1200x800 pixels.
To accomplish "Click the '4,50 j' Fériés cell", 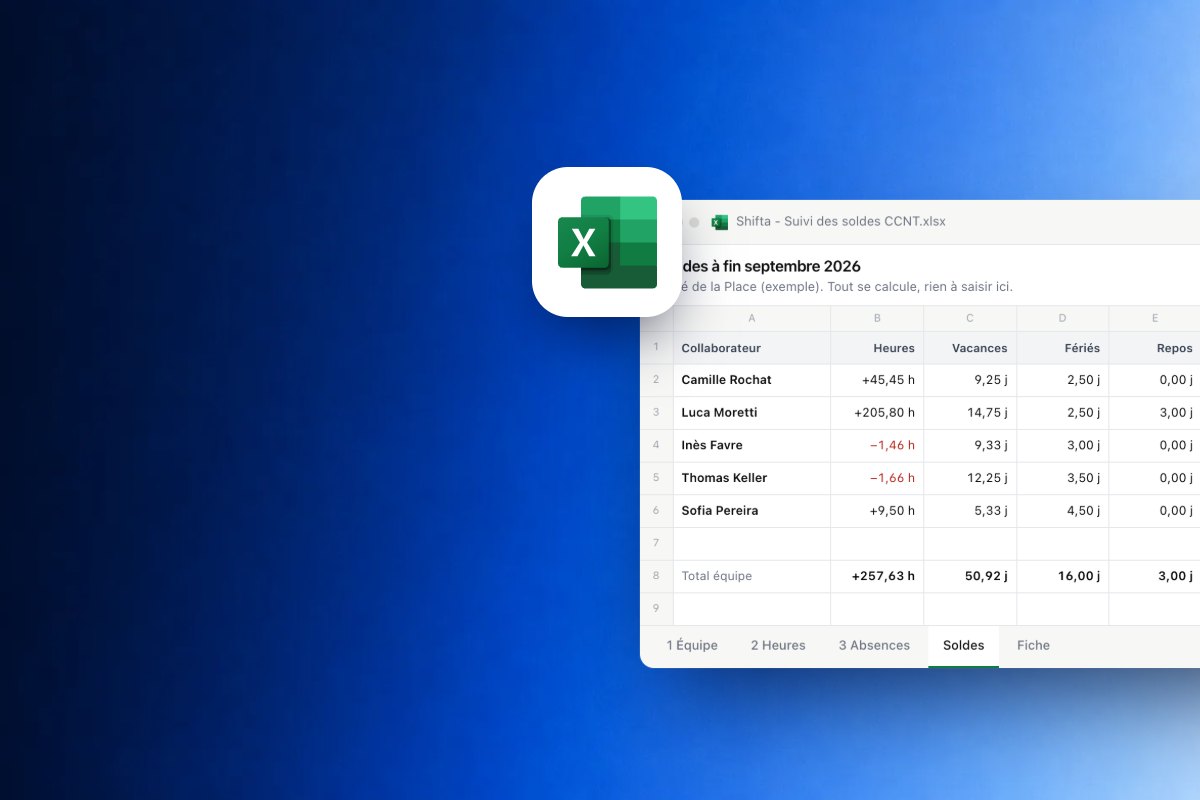I will pyautogui.click(x=1062, y=510).
